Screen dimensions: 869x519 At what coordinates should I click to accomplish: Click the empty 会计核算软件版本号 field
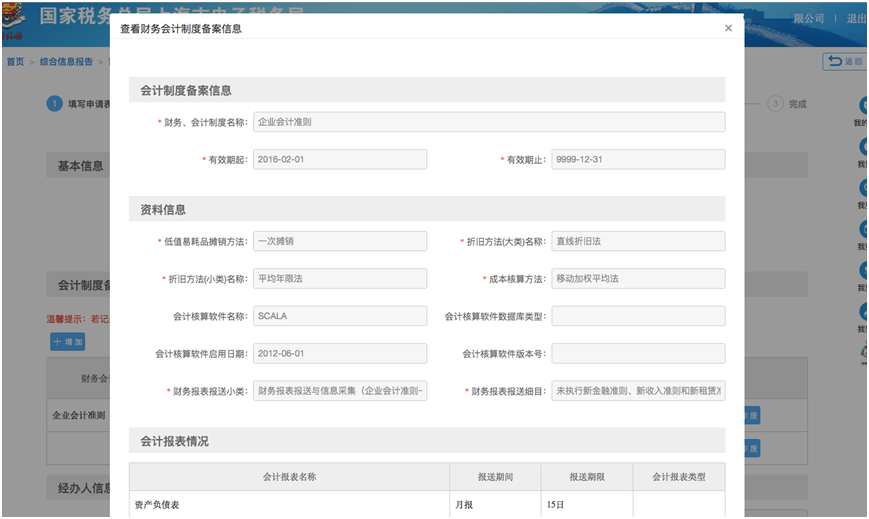pyautogui.click(x=638, y=354)
